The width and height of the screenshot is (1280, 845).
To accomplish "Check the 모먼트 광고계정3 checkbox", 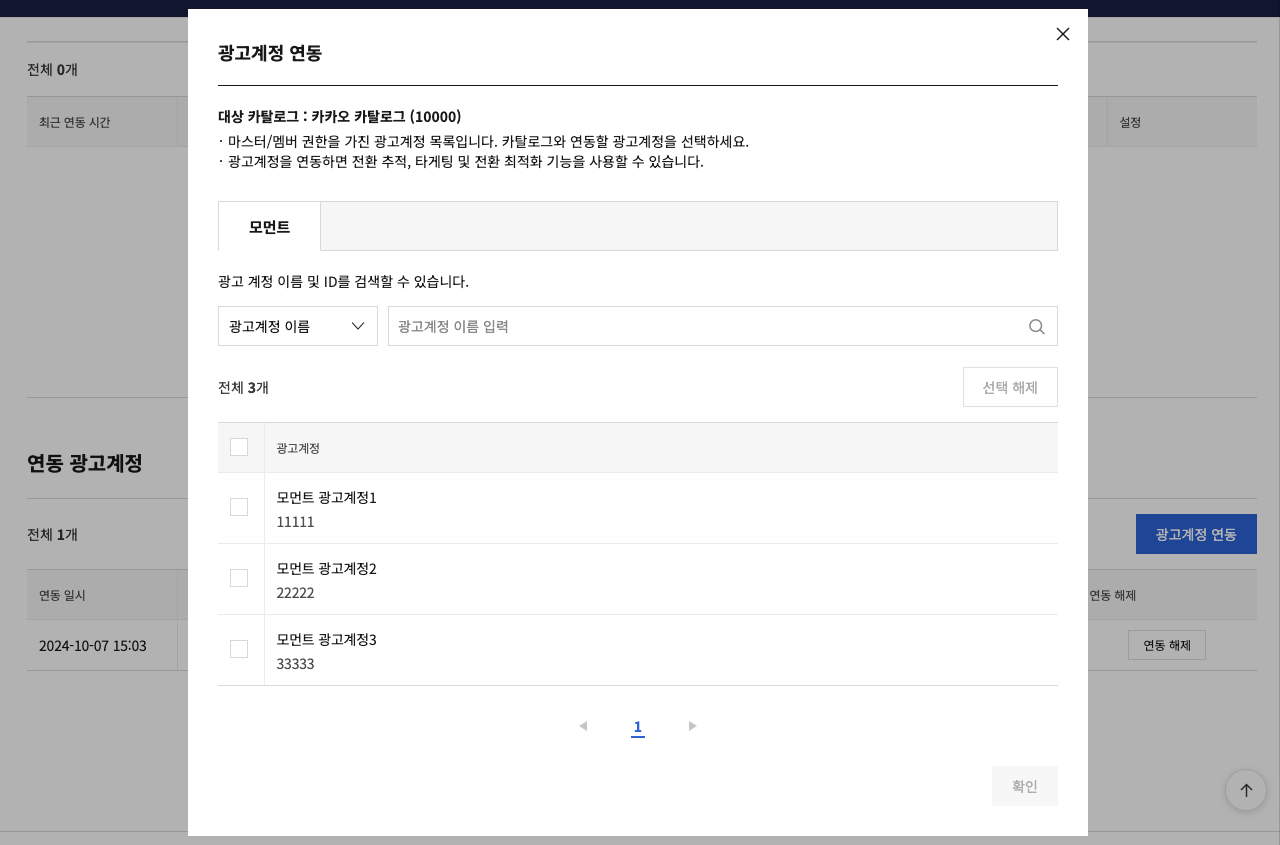I will click(x=239, y=649).
